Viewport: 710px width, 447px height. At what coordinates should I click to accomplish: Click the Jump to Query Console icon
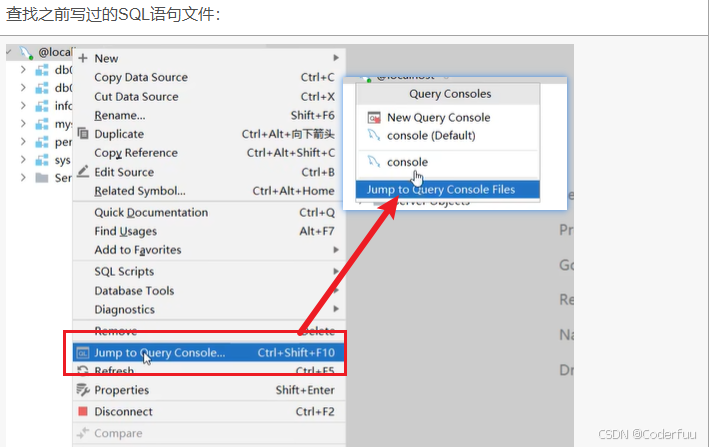(83, 352)
